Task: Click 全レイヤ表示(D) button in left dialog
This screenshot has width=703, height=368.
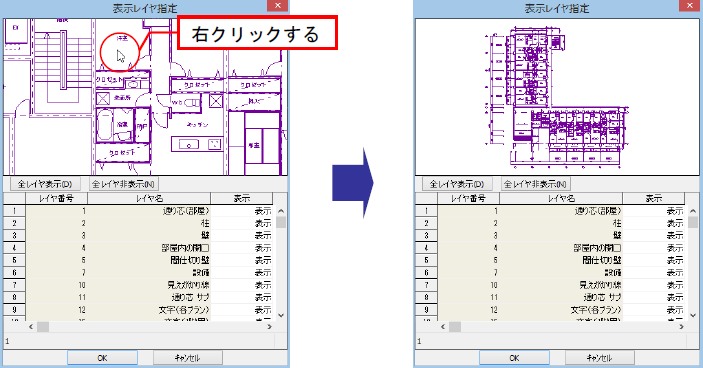Action: [43, 184]
